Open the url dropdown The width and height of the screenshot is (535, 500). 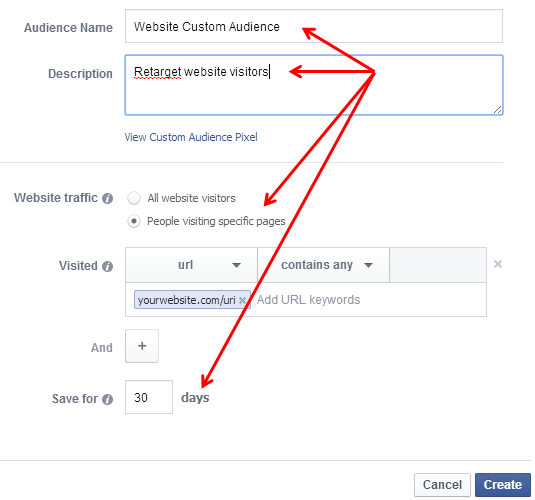(191, 265)
